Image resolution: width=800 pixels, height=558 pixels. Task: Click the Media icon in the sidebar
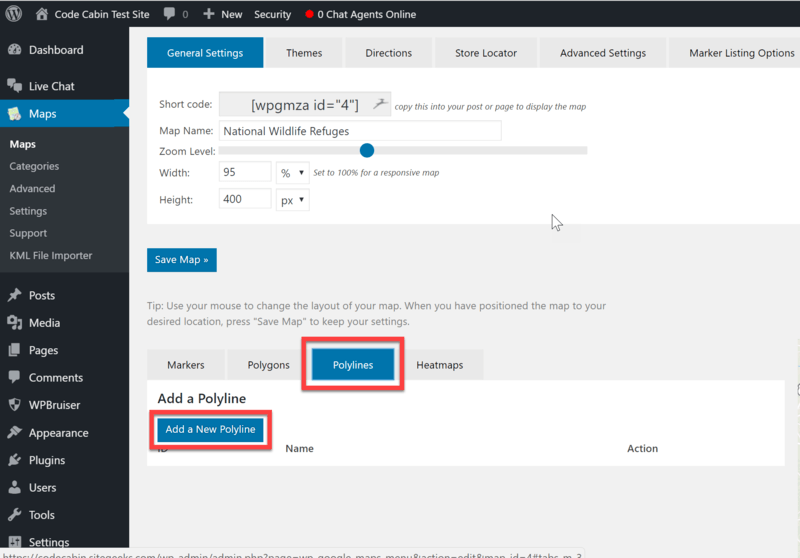[15, 322]
